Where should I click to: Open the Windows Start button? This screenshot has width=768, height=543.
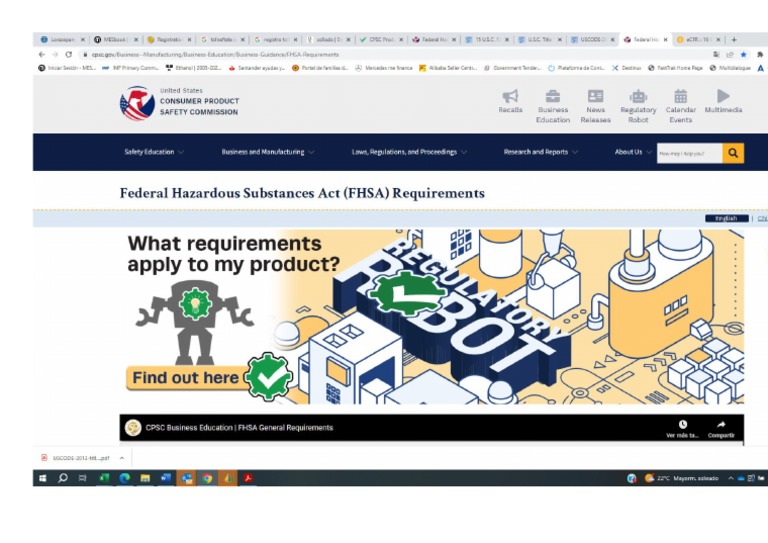[43, 478]
